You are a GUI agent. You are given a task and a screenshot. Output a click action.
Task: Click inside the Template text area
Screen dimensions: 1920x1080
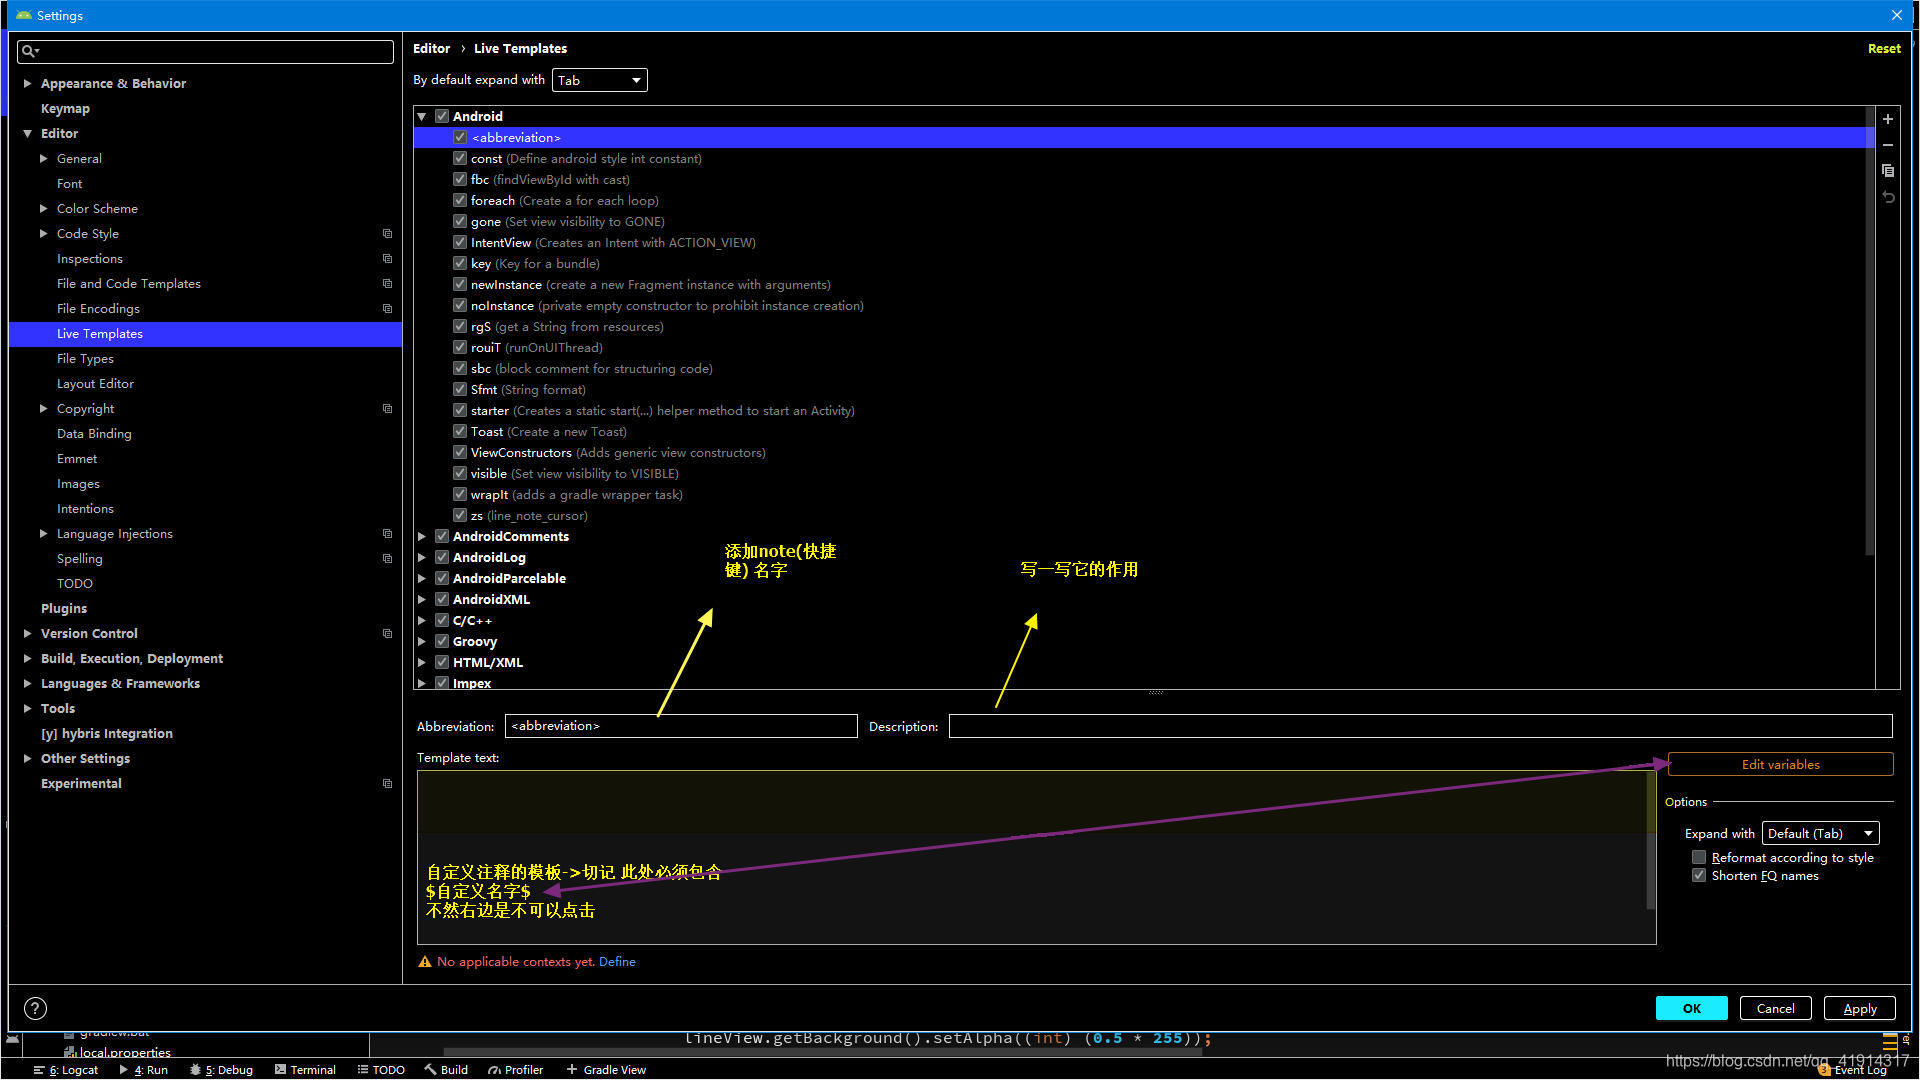pyautogui.click(x=1036, y=857)
